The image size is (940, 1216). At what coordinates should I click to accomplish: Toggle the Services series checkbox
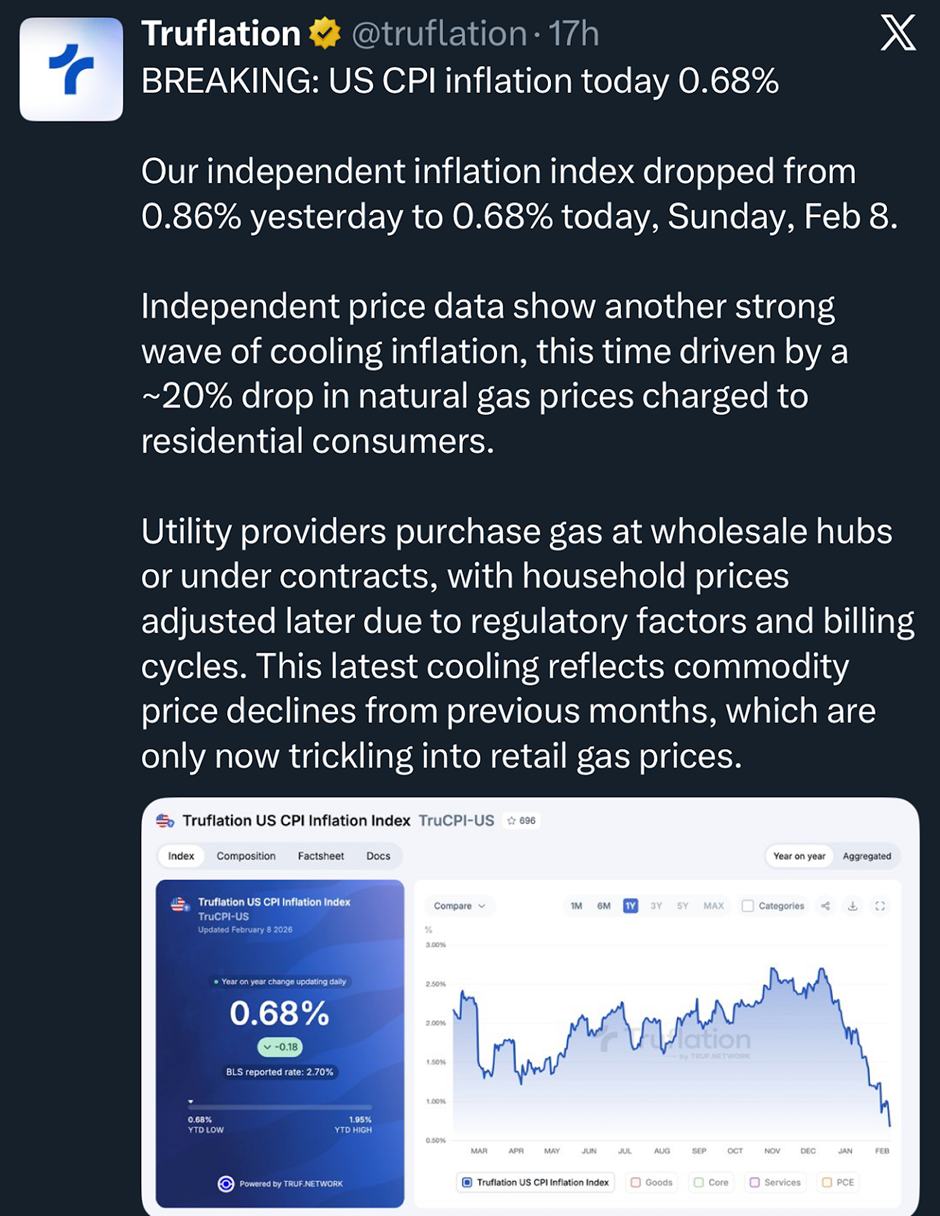(x=754, y=1182)
